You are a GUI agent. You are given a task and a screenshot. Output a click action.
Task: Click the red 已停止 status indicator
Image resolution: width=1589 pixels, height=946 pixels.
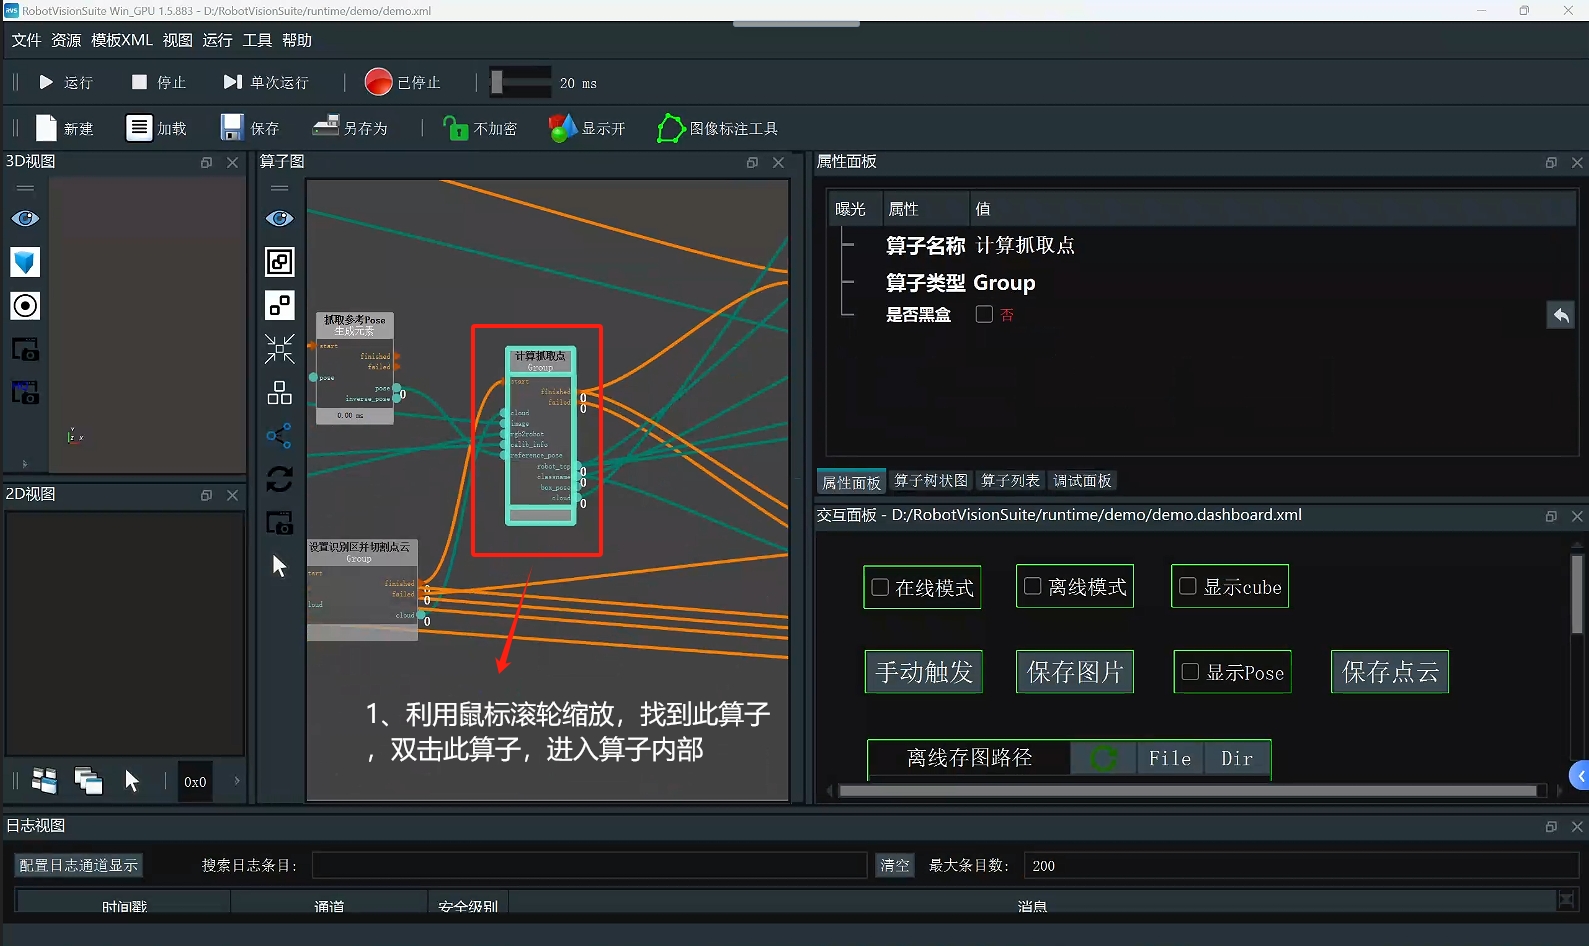click(x=402, y=82)
